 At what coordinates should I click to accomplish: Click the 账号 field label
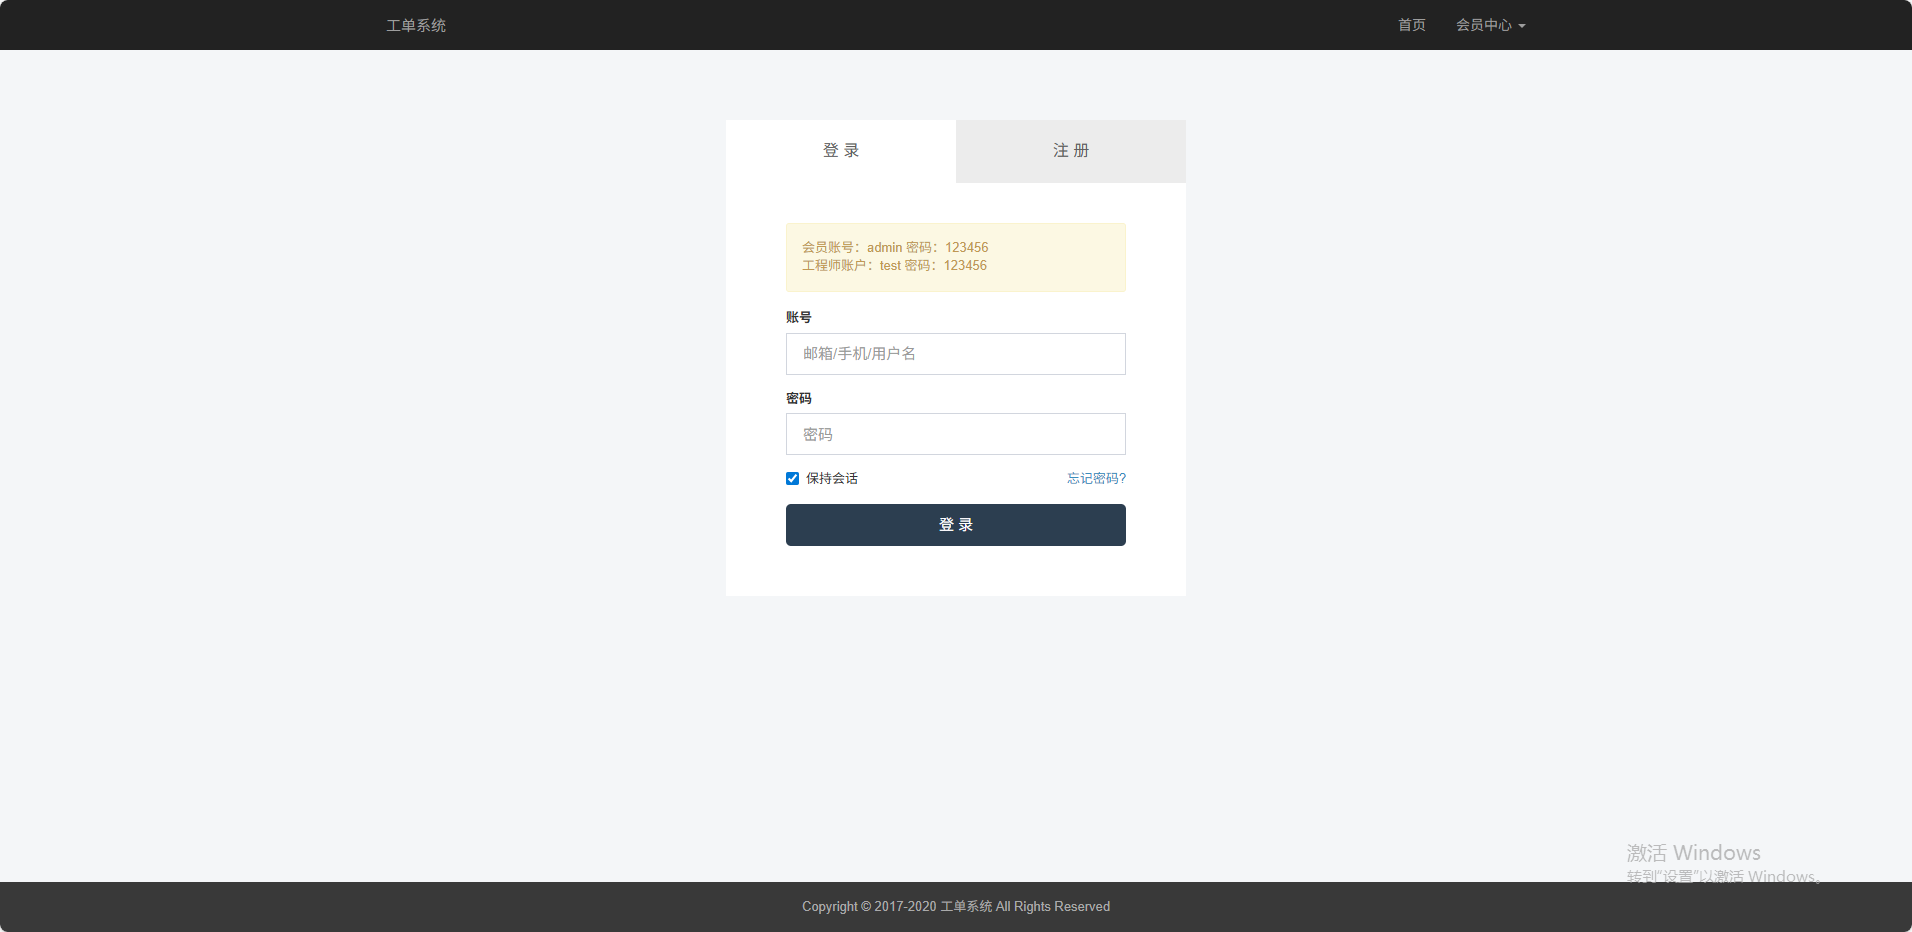pos(798,317)
